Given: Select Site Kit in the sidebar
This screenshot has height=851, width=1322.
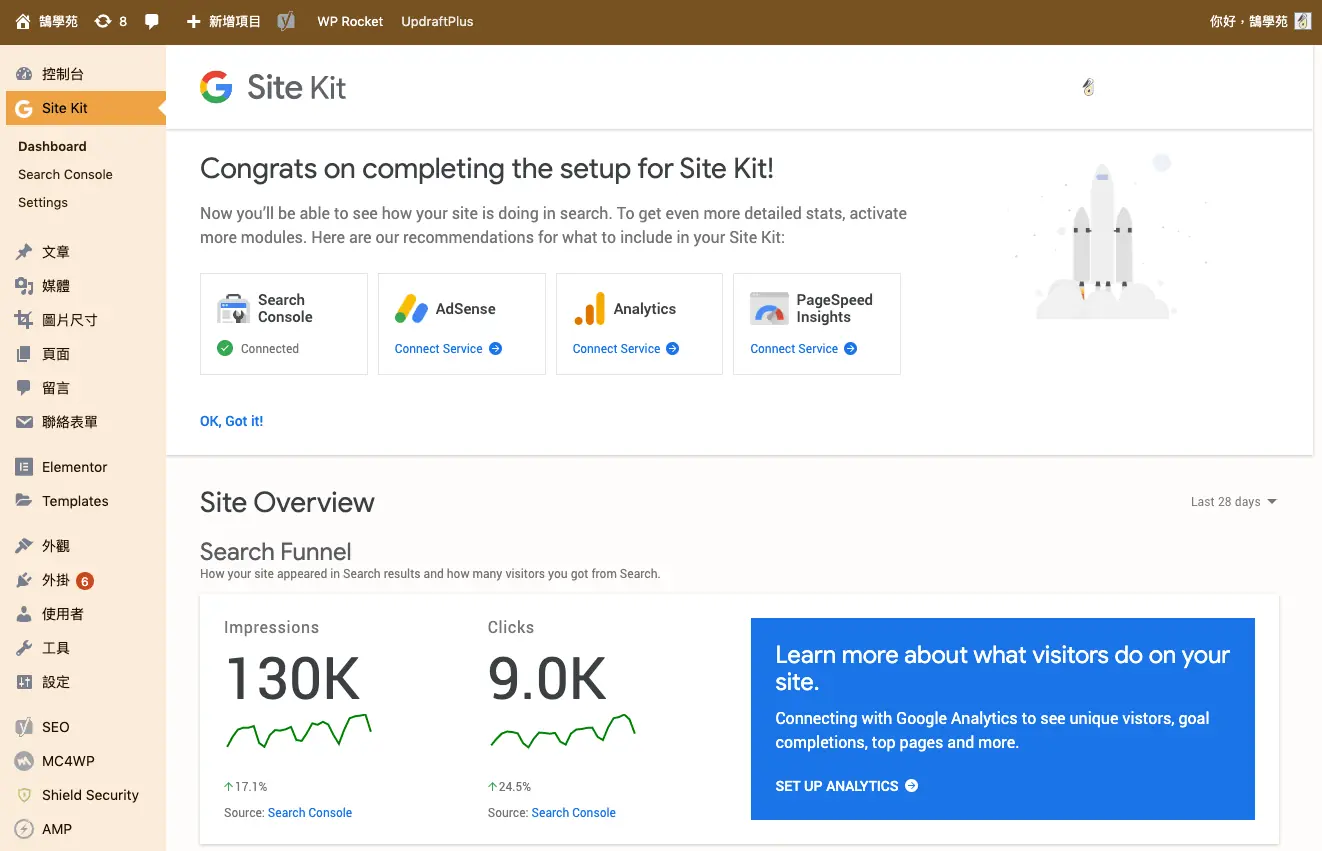Looking at the screenshot, I should coord(86,108).
